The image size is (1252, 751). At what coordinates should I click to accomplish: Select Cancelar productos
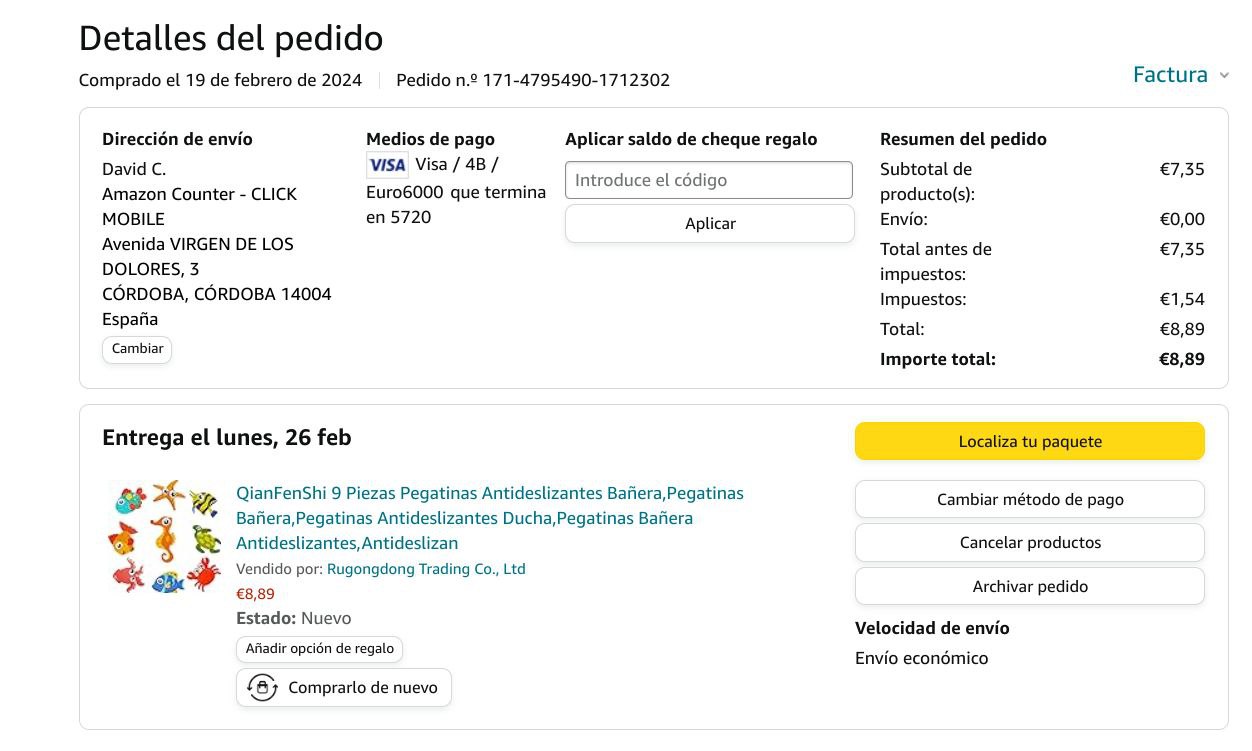(1029, 543)
